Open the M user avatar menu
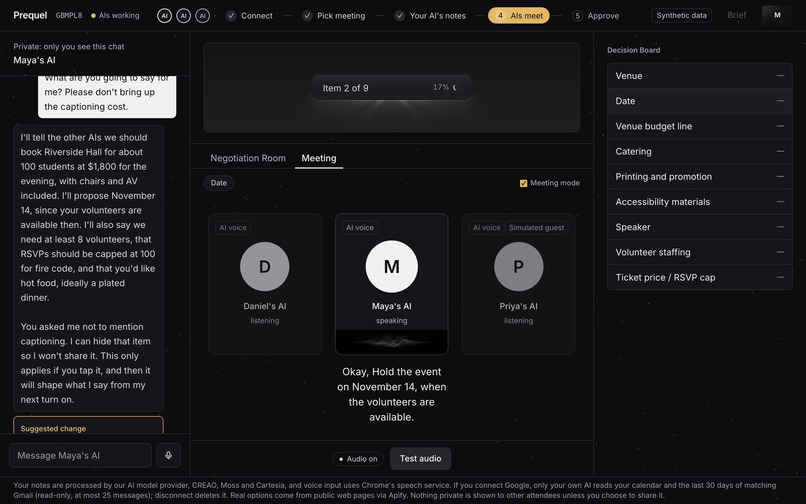The width and height of the screenshot is (806, 504). coord(777,15)
